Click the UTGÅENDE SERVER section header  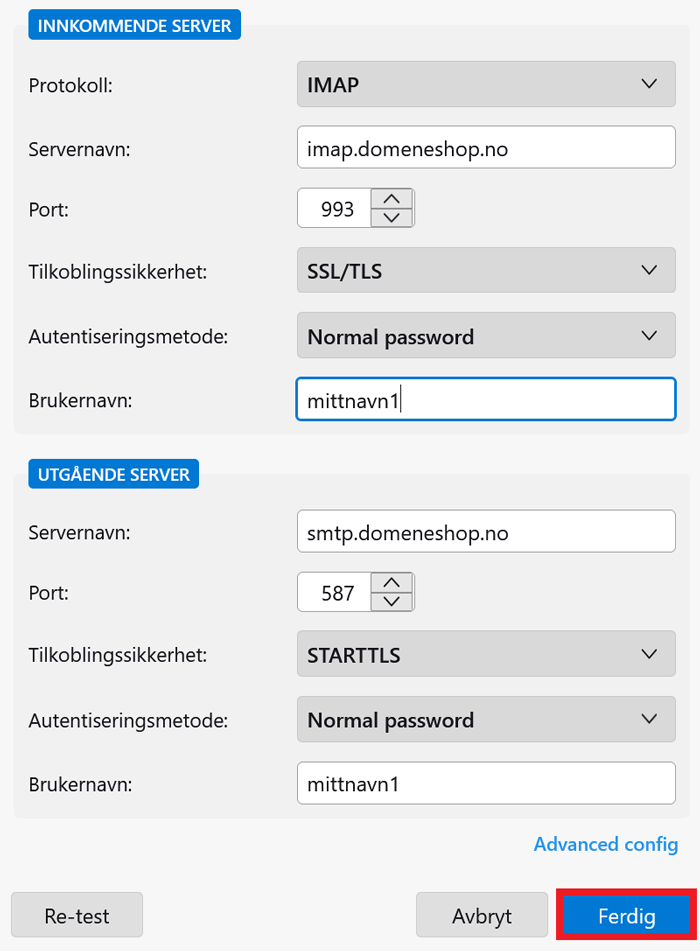tap(114, 474)
